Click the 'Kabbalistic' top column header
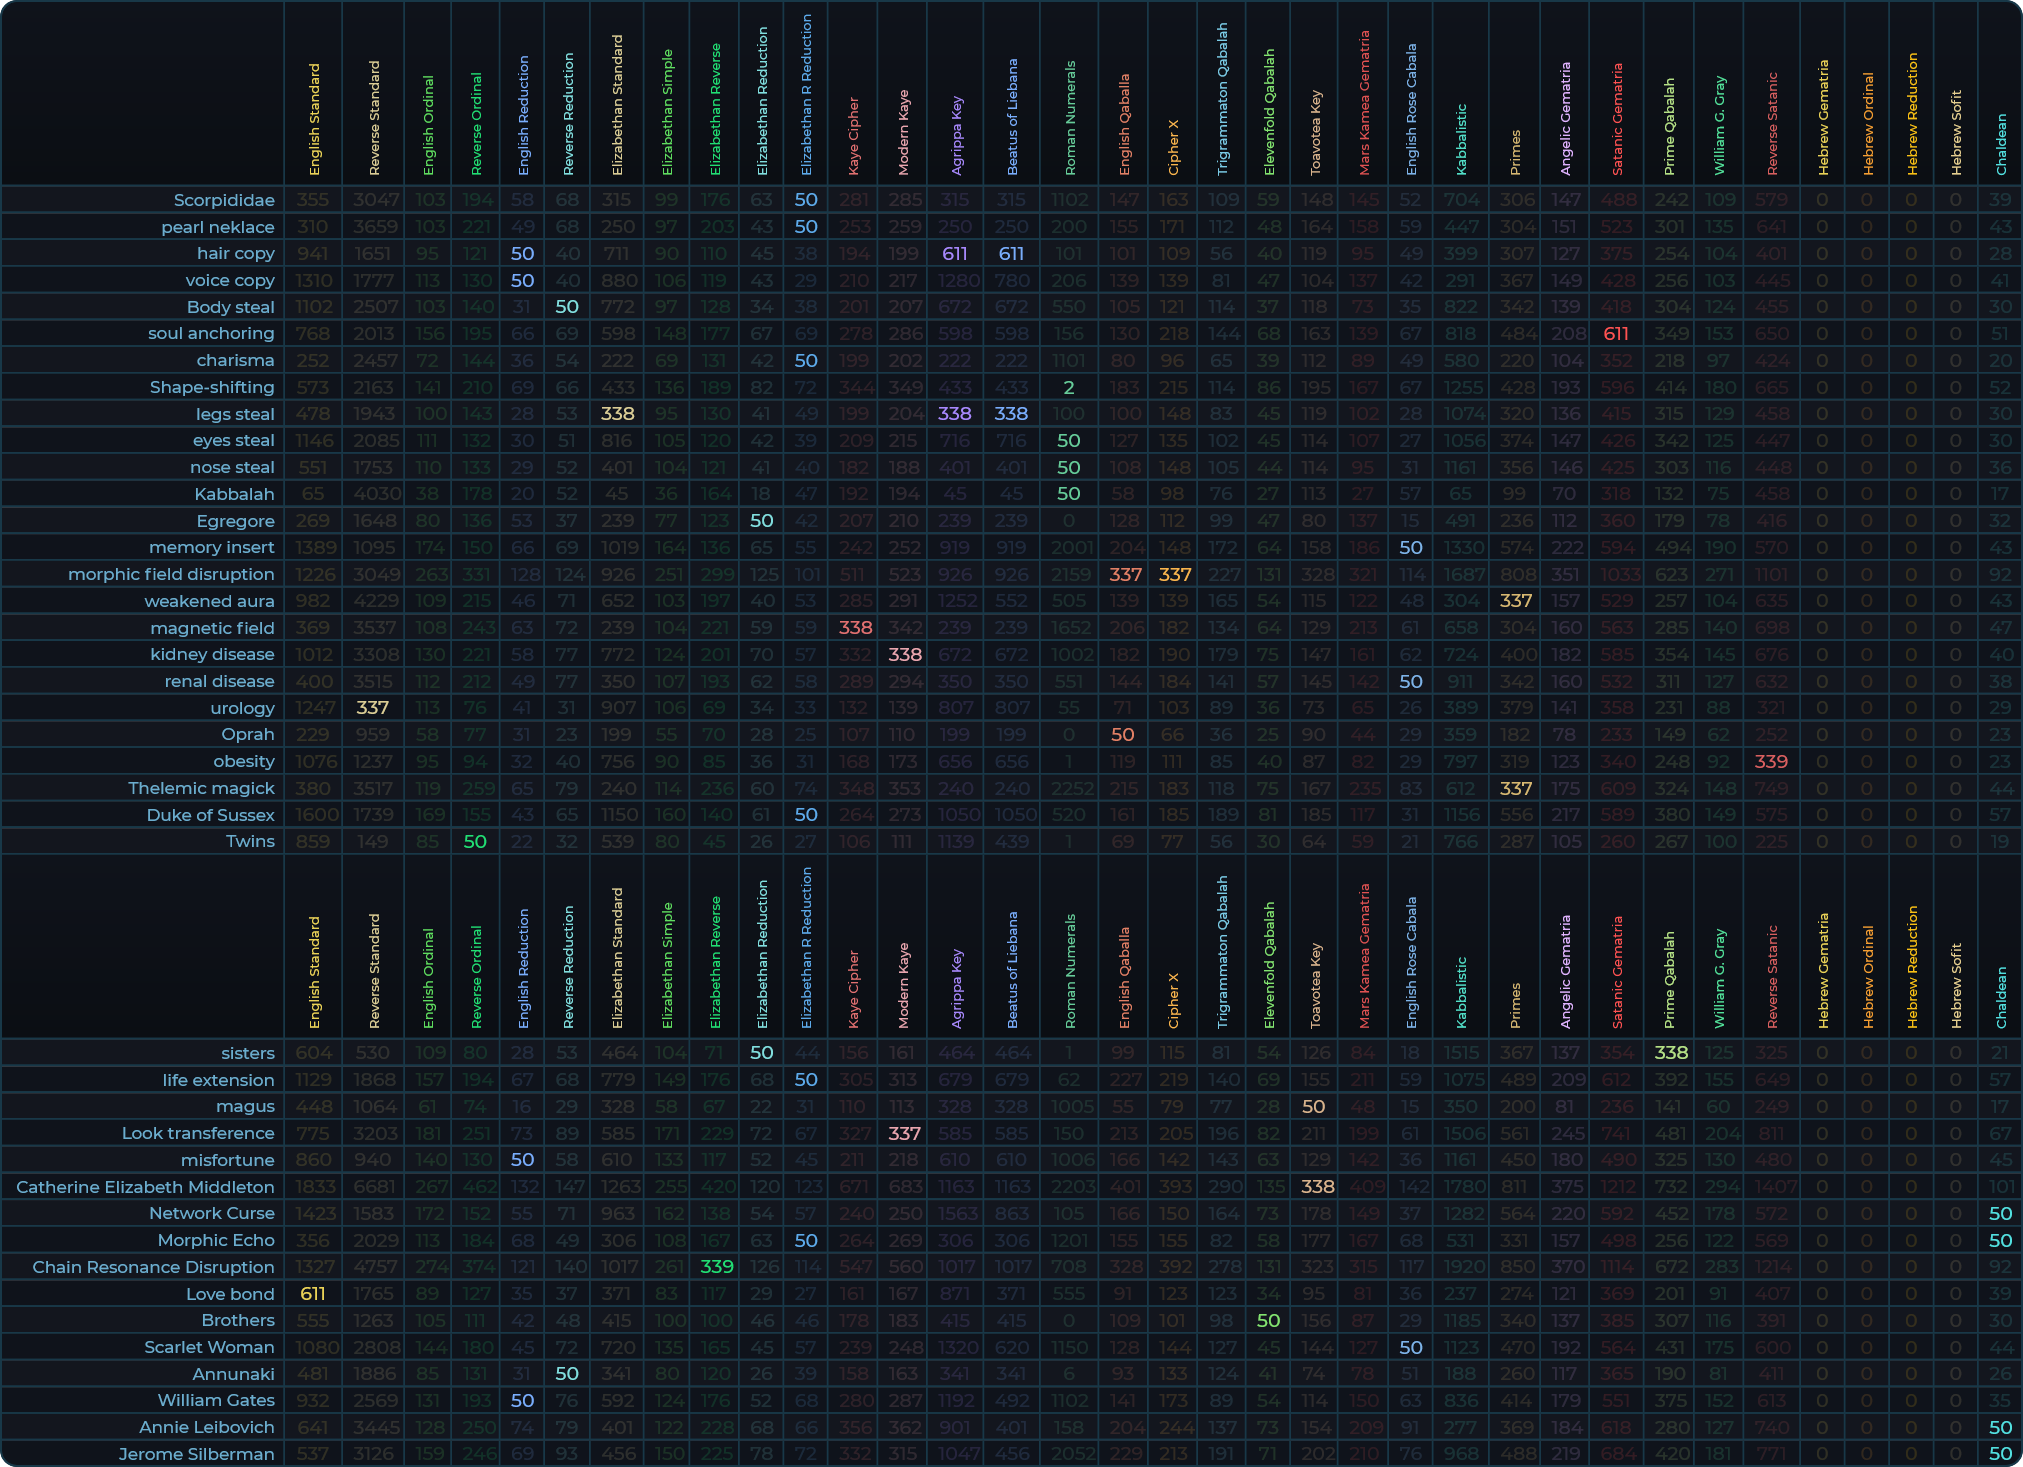 pos(1461,140)
